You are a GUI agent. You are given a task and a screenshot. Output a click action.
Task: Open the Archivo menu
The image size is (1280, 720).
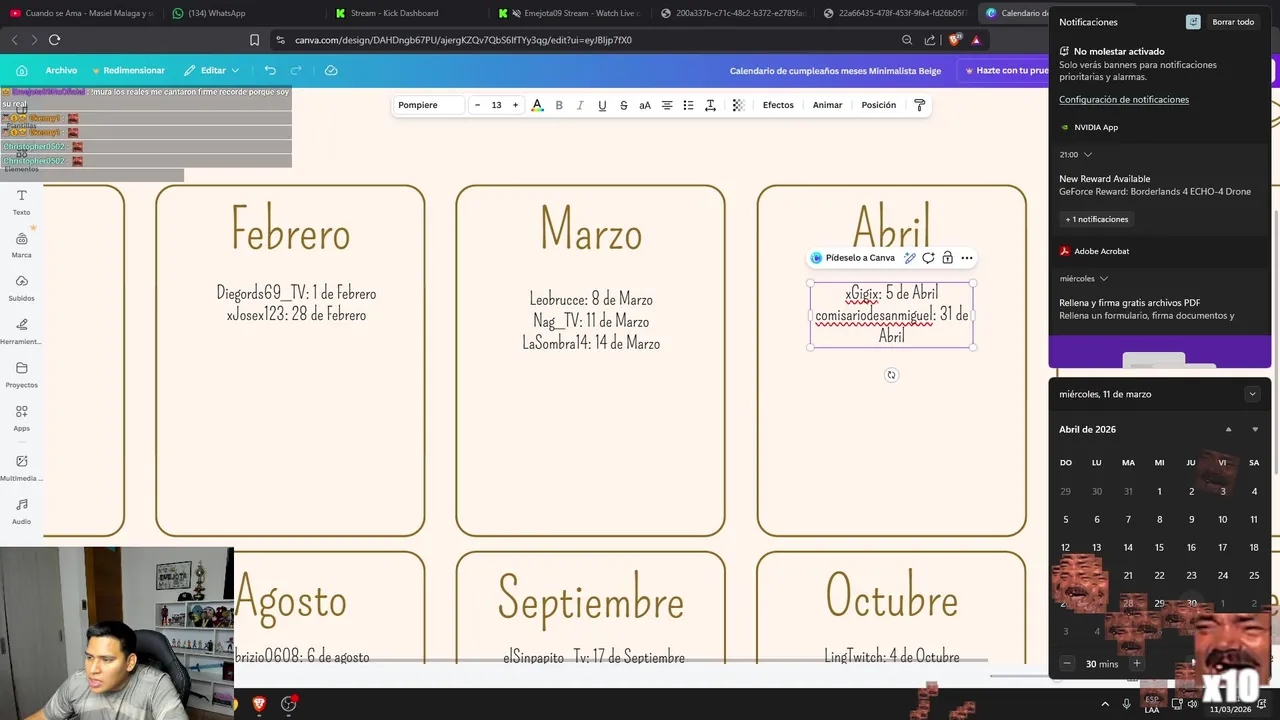61,71
